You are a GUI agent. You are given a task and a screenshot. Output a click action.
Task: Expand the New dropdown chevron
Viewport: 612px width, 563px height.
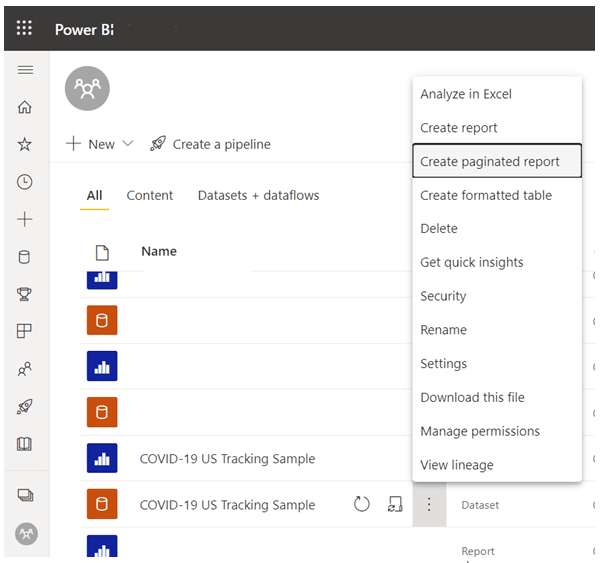coord(128,144)
